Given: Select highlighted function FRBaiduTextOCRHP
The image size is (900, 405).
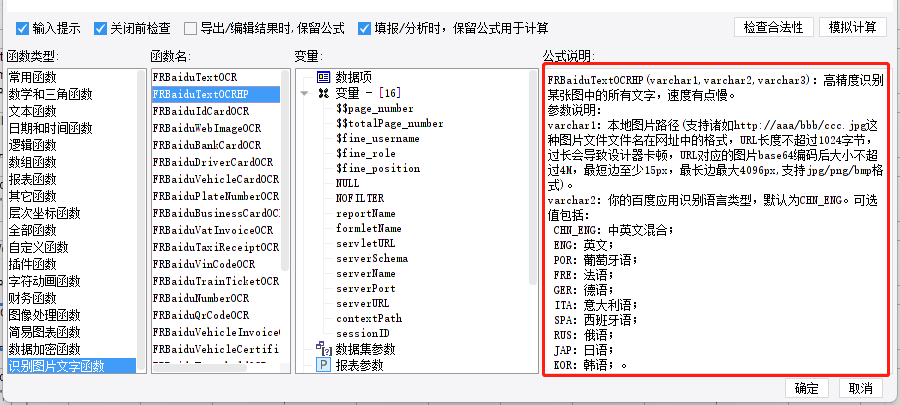Looking at the screenshot, I should click(216, 94).
